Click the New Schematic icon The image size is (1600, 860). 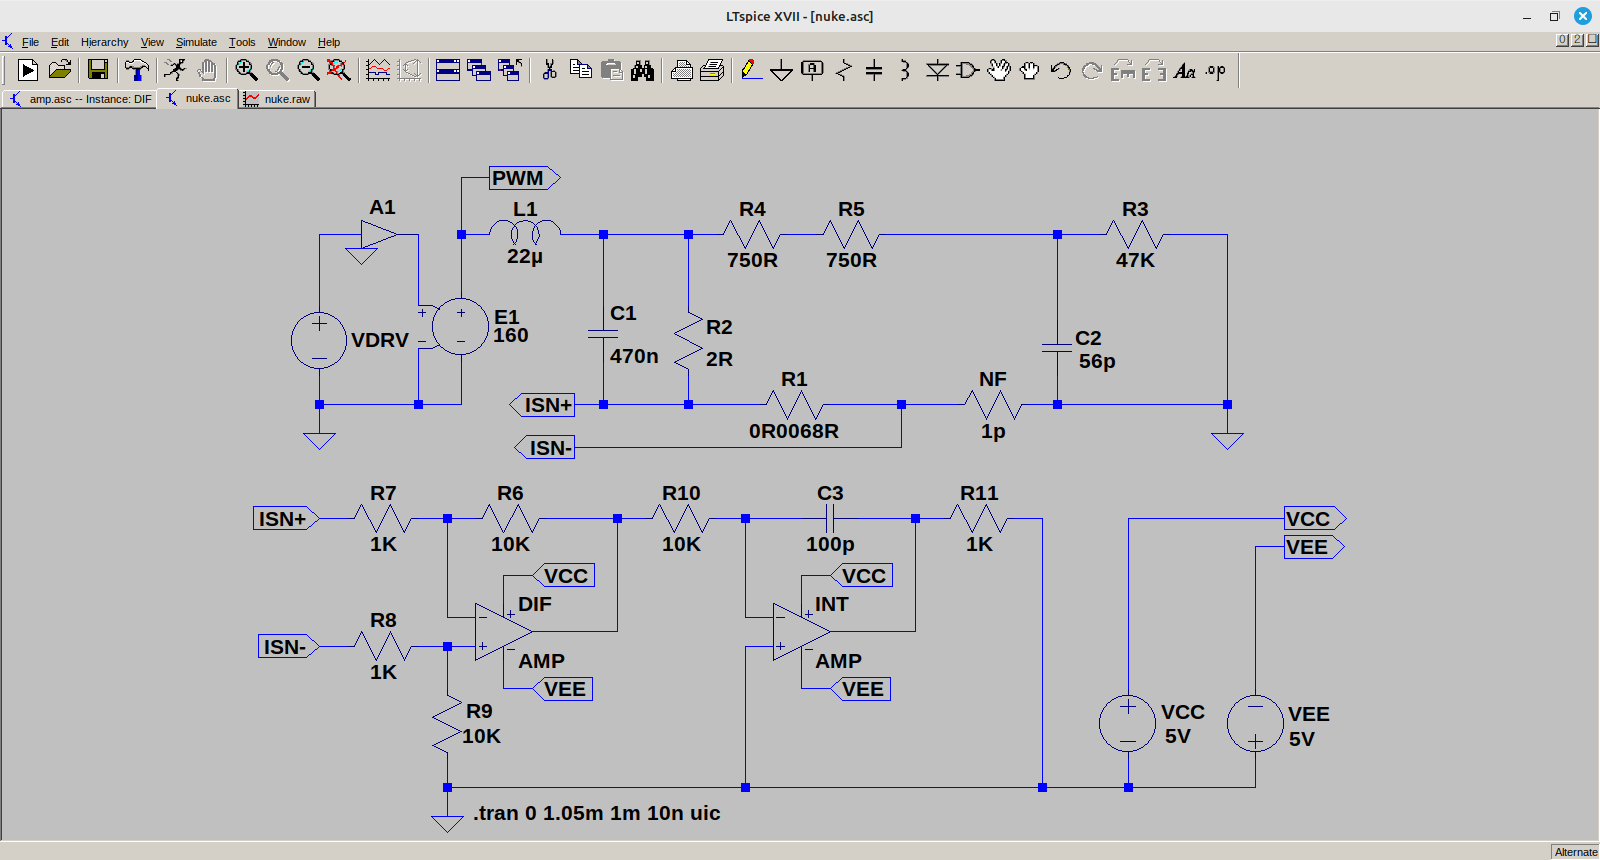[28, 70]
